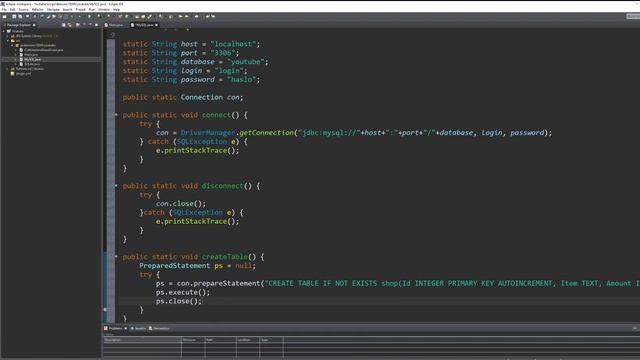Click the New file toolbar icon

[x=4, y=16]
